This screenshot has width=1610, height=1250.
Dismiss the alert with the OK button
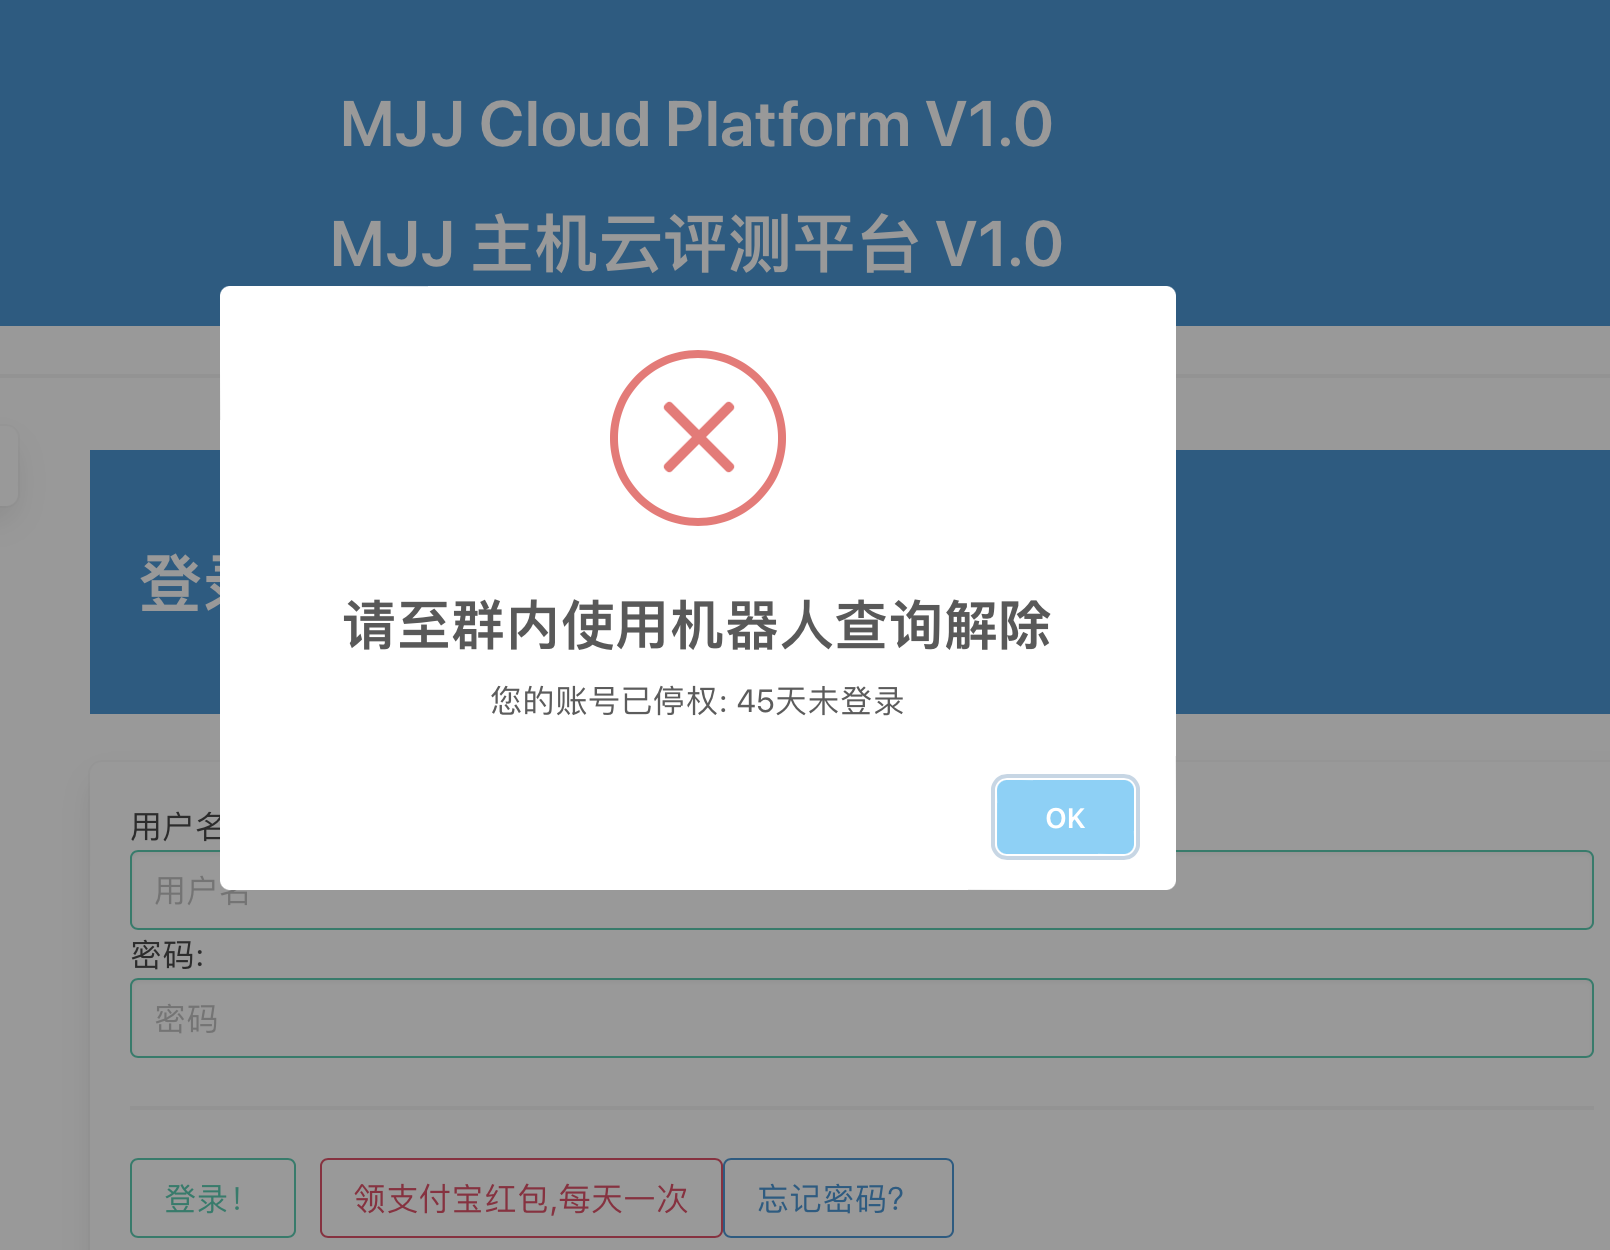pyautogui.click(x=1065, y=817)
